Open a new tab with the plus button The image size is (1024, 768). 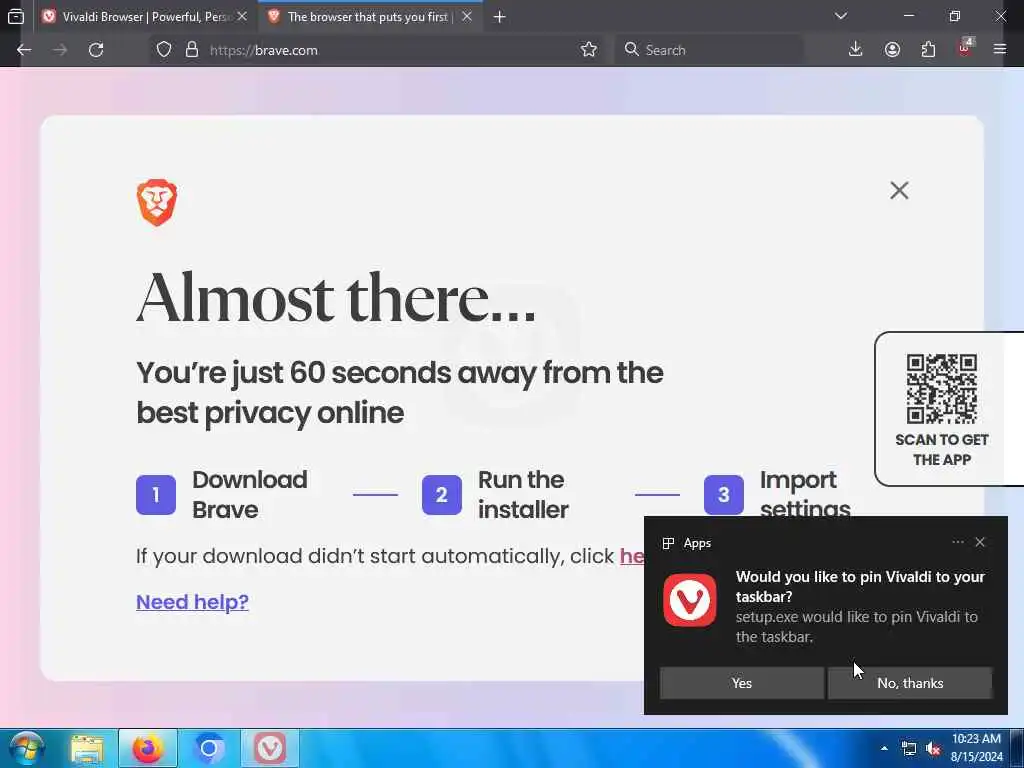(x=500, y=17)
